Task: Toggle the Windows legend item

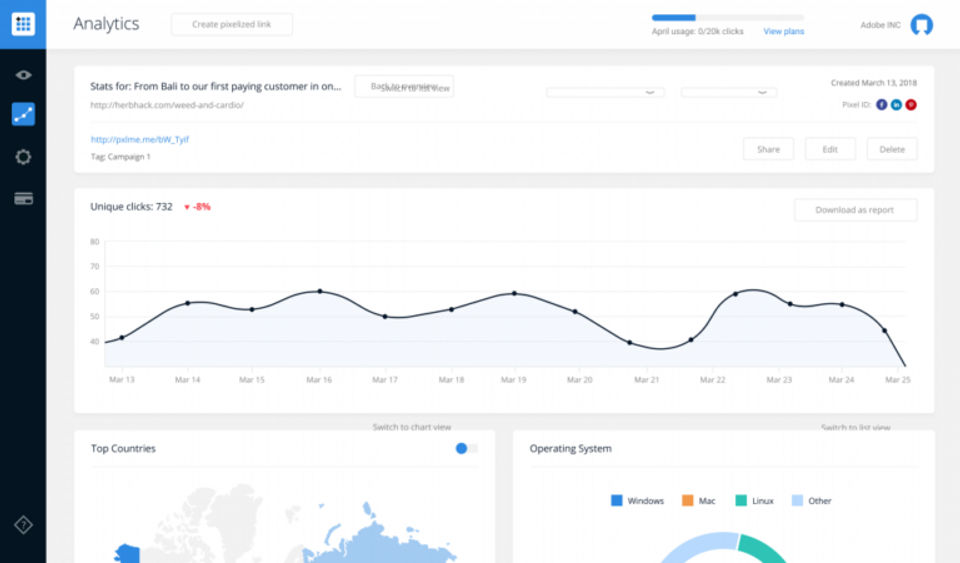Action: (x=637, y=501)
